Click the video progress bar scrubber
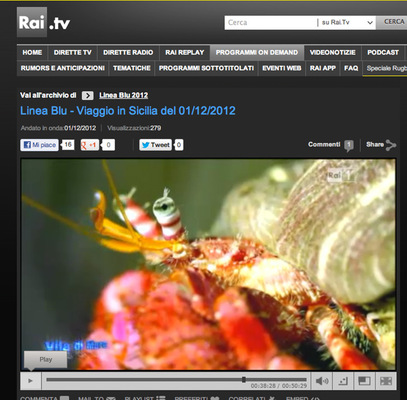This screenshot has height=400, width=407. pyautogui.click(x=244, y=379)
